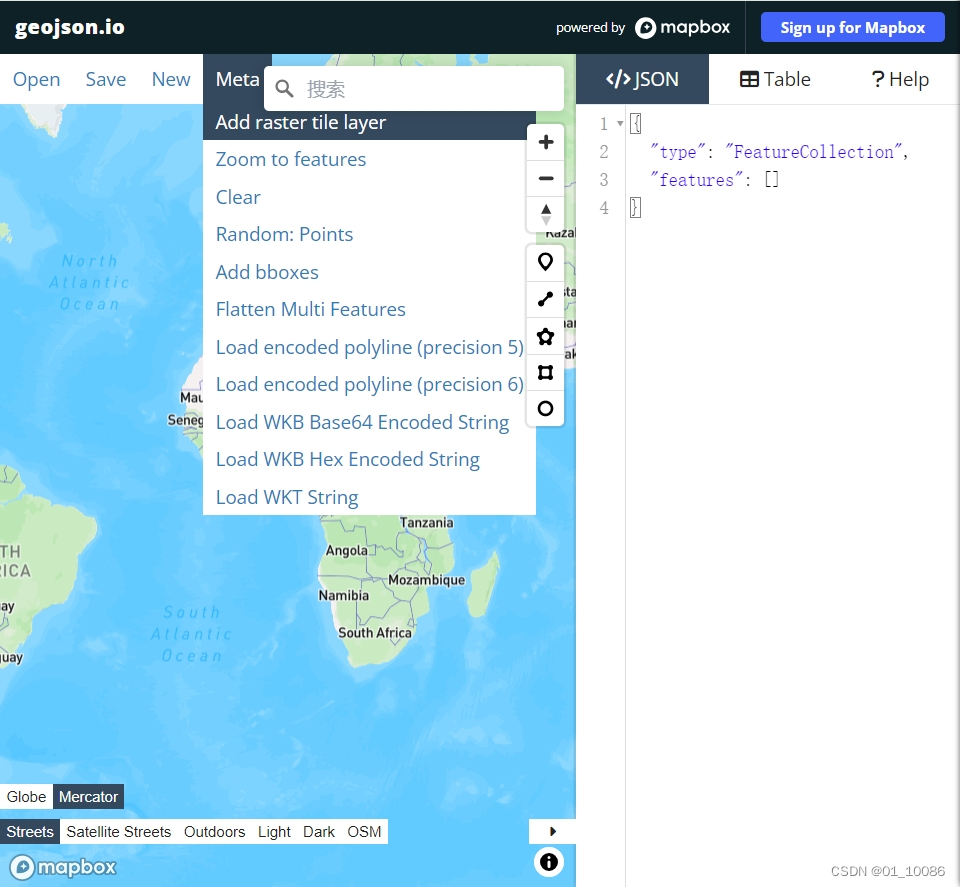The image size is (960, 887).
Task: Select the draw polygon tool
Action: pos(545,336)
